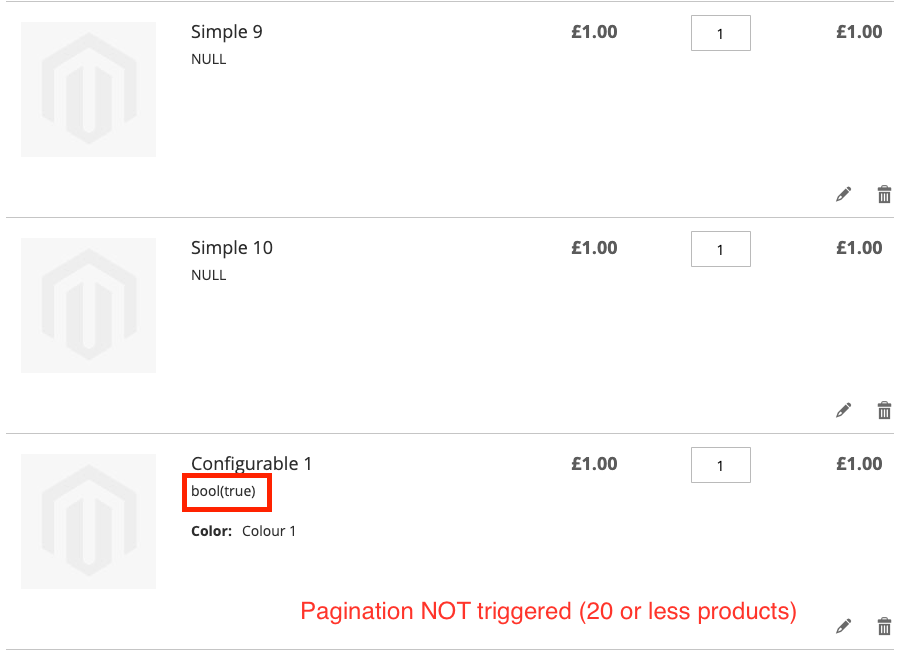Open the Simple 9 product link

point(226,32)
